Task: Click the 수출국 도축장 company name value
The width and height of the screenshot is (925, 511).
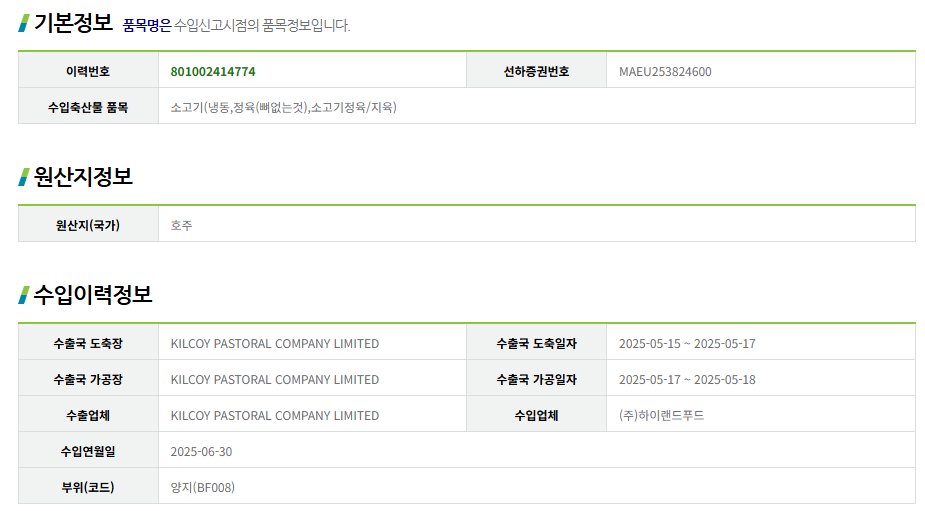Action: tap(275, 343)
